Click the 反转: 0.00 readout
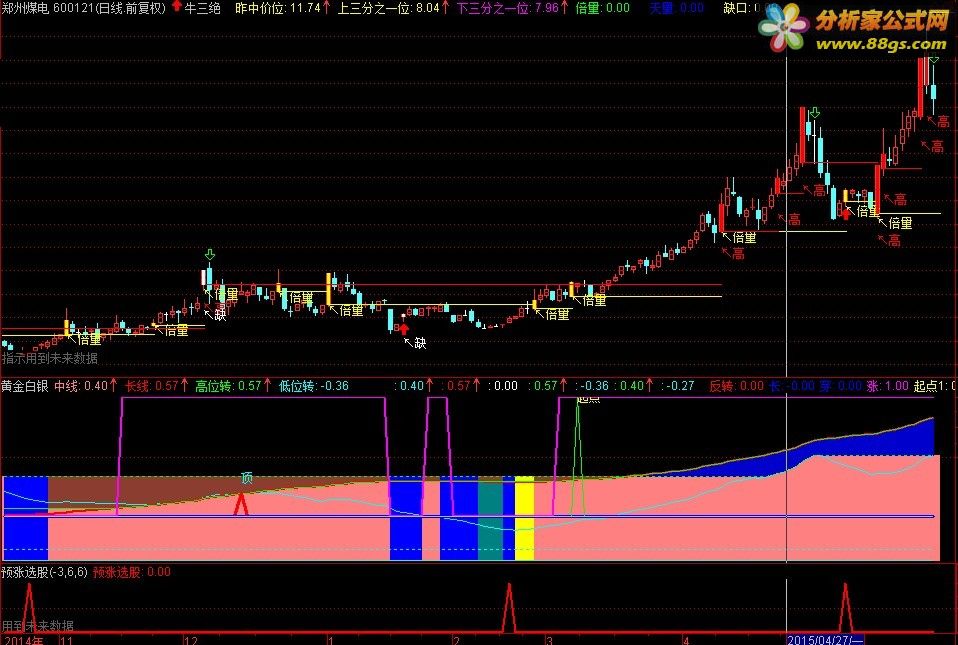 click(x=736, y=386)
